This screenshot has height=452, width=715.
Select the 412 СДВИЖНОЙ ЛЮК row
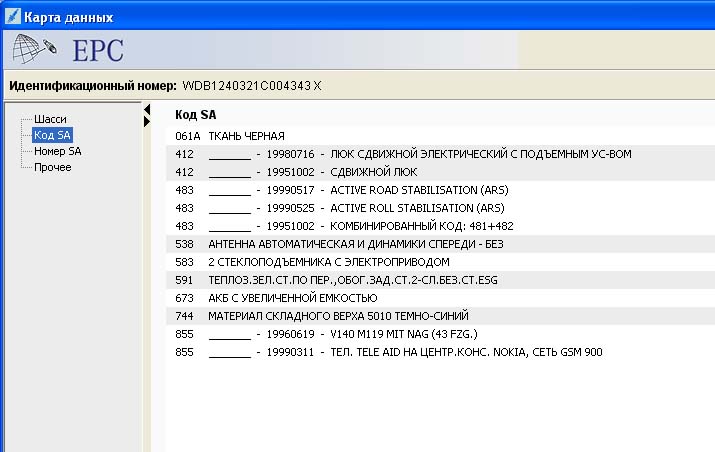click(x=440, y=172)
